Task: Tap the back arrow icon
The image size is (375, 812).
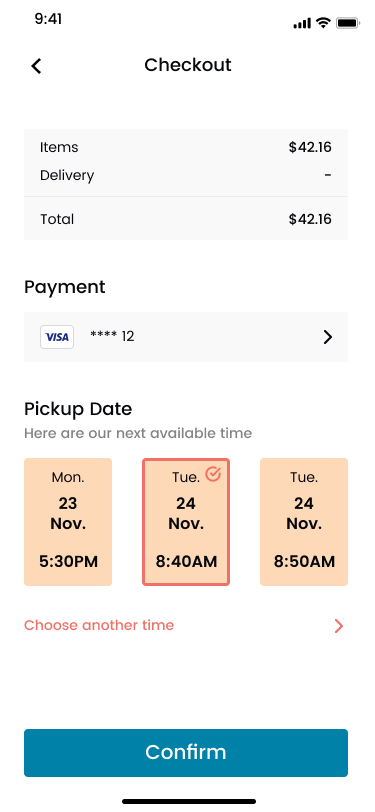Action: point(36,66)
